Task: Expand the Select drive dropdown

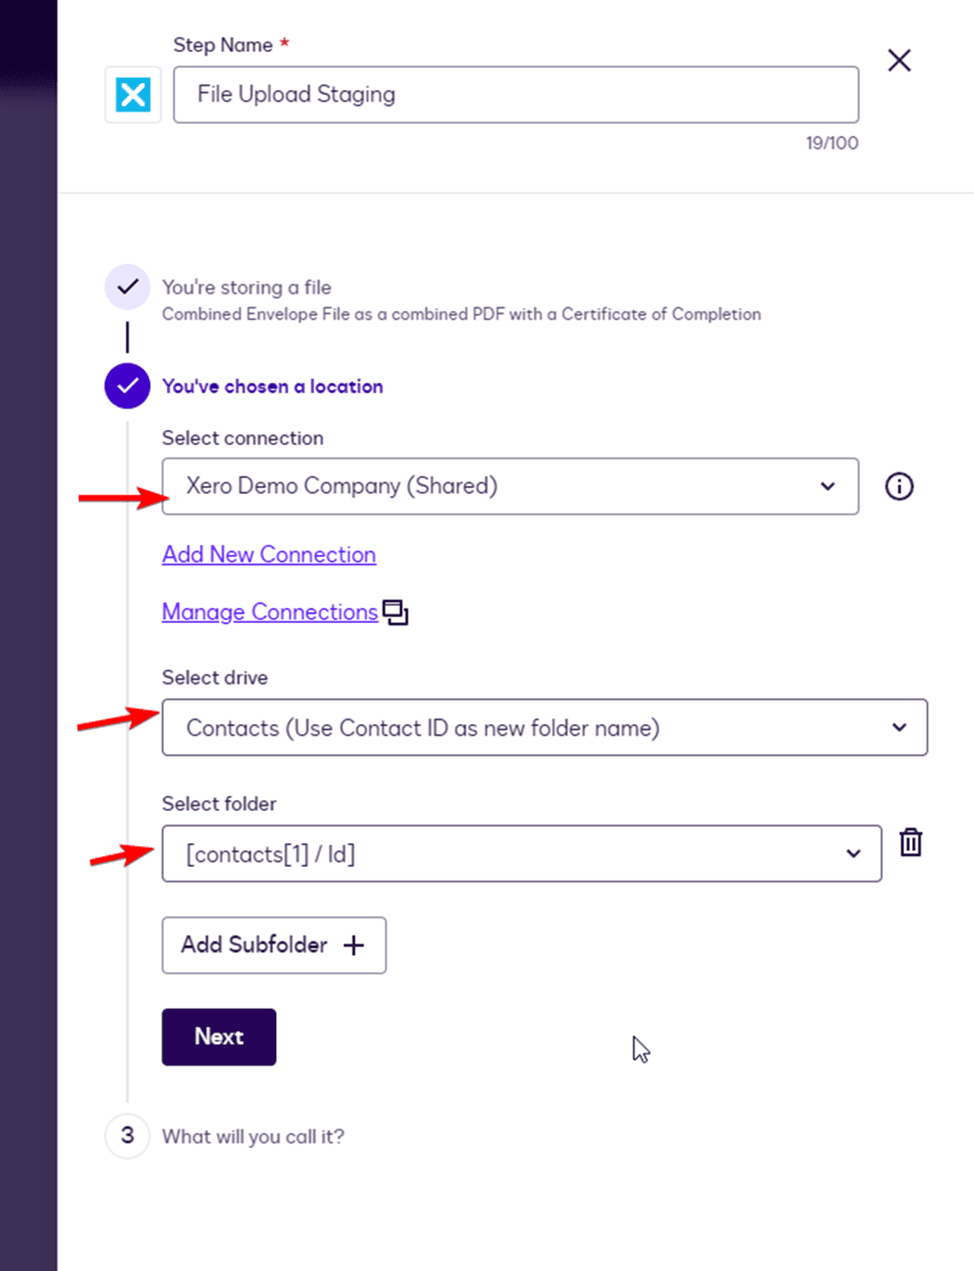Action: 544,727
